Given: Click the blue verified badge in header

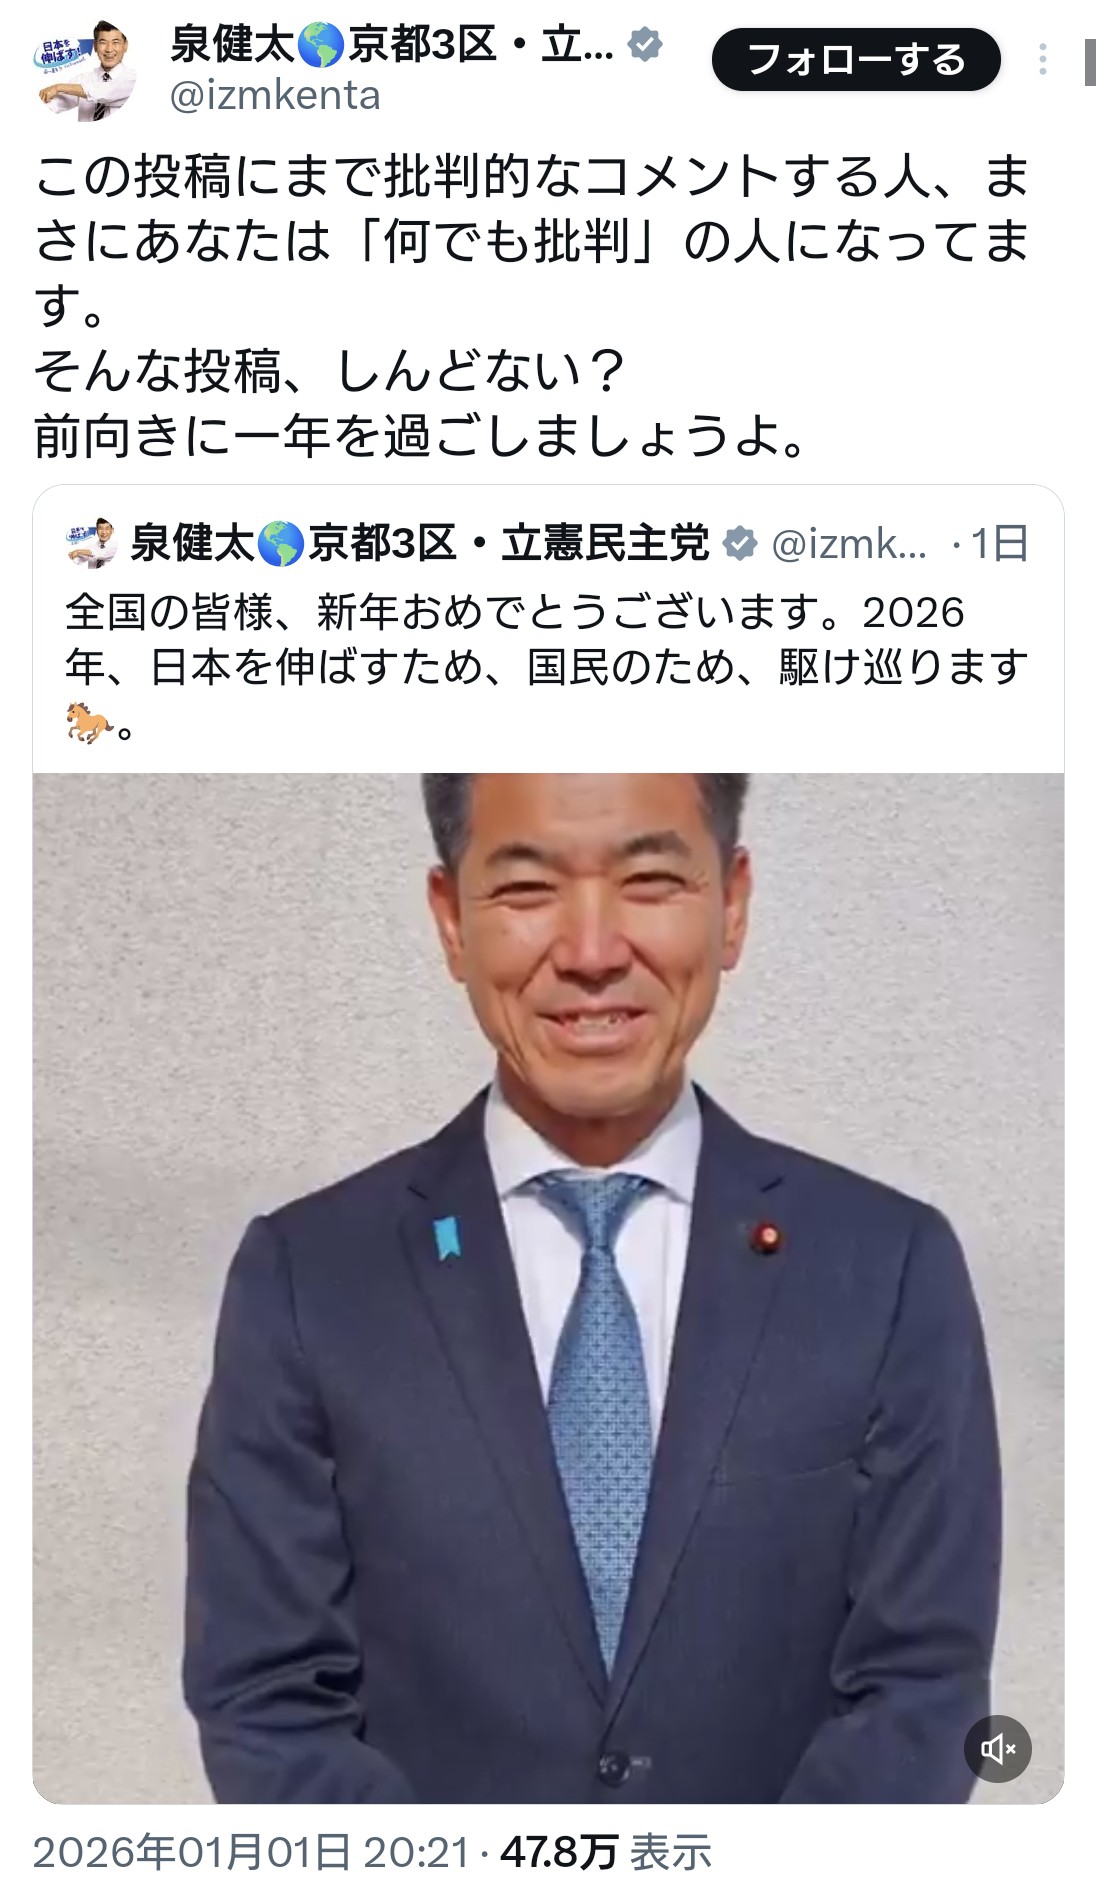Looking at the screenshot, I should 645,44.
